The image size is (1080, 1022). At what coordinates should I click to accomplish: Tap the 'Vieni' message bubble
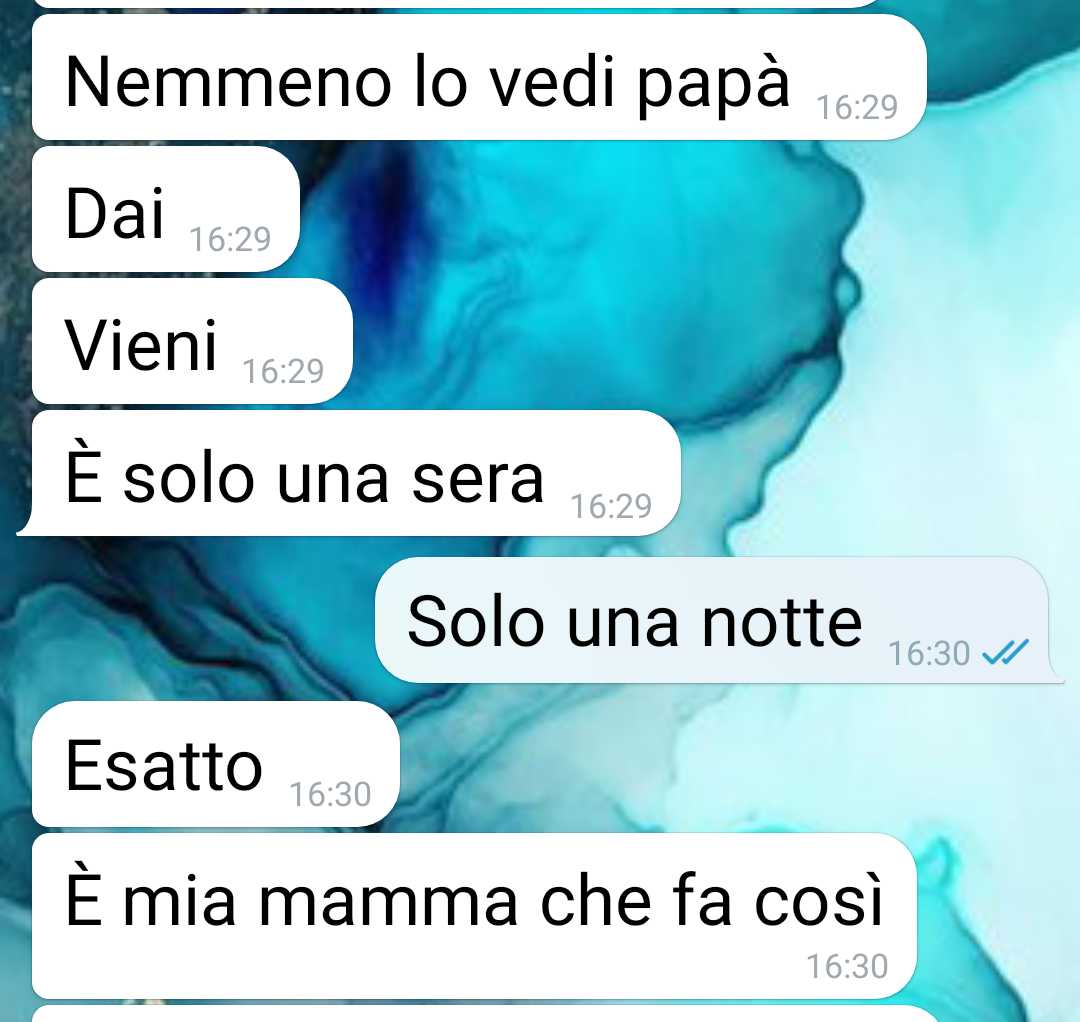[192, 341]
